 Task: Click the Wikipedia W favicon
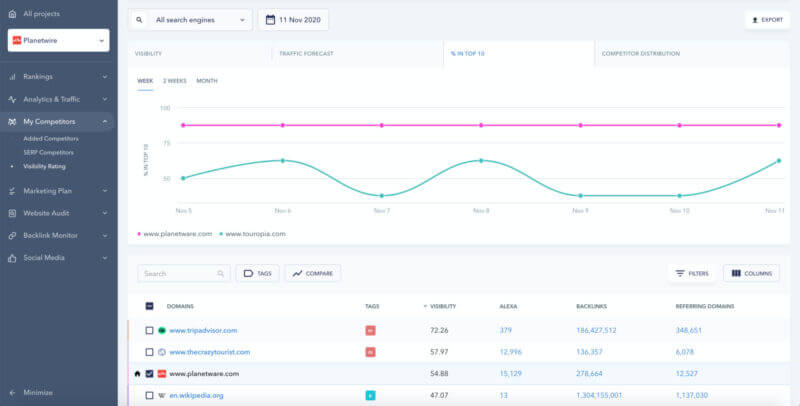pos(162,395)
